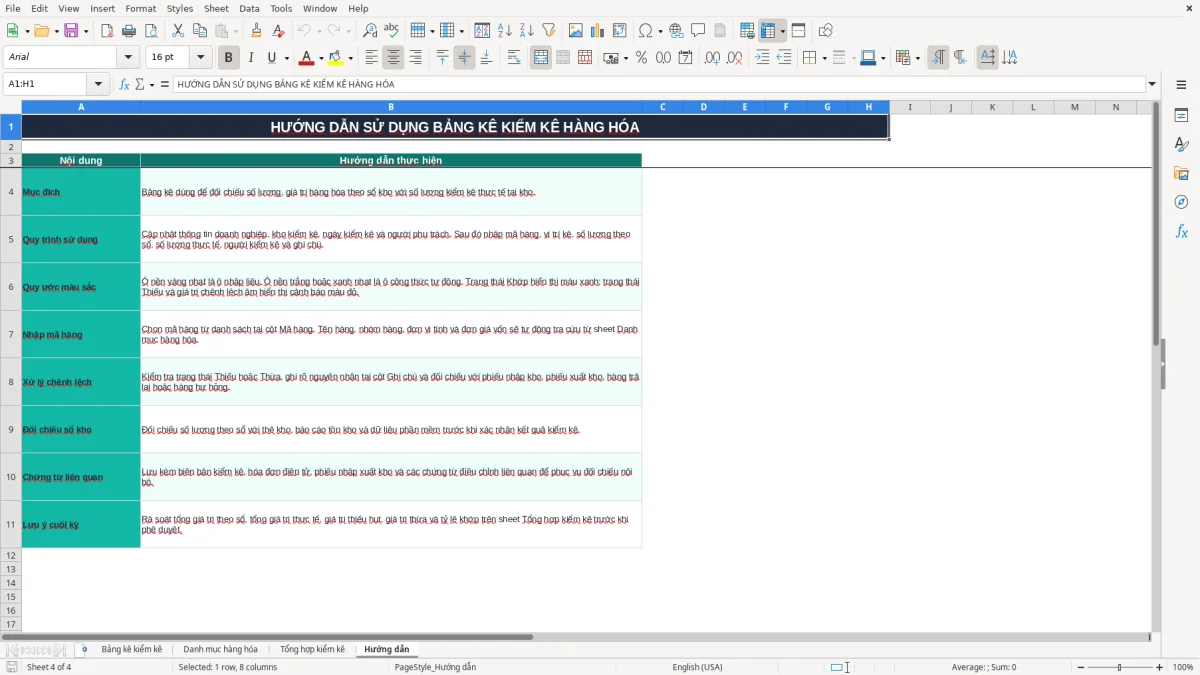Open the Styles menu
This screenshot has height=675, width=1200.
pos(180,8)
